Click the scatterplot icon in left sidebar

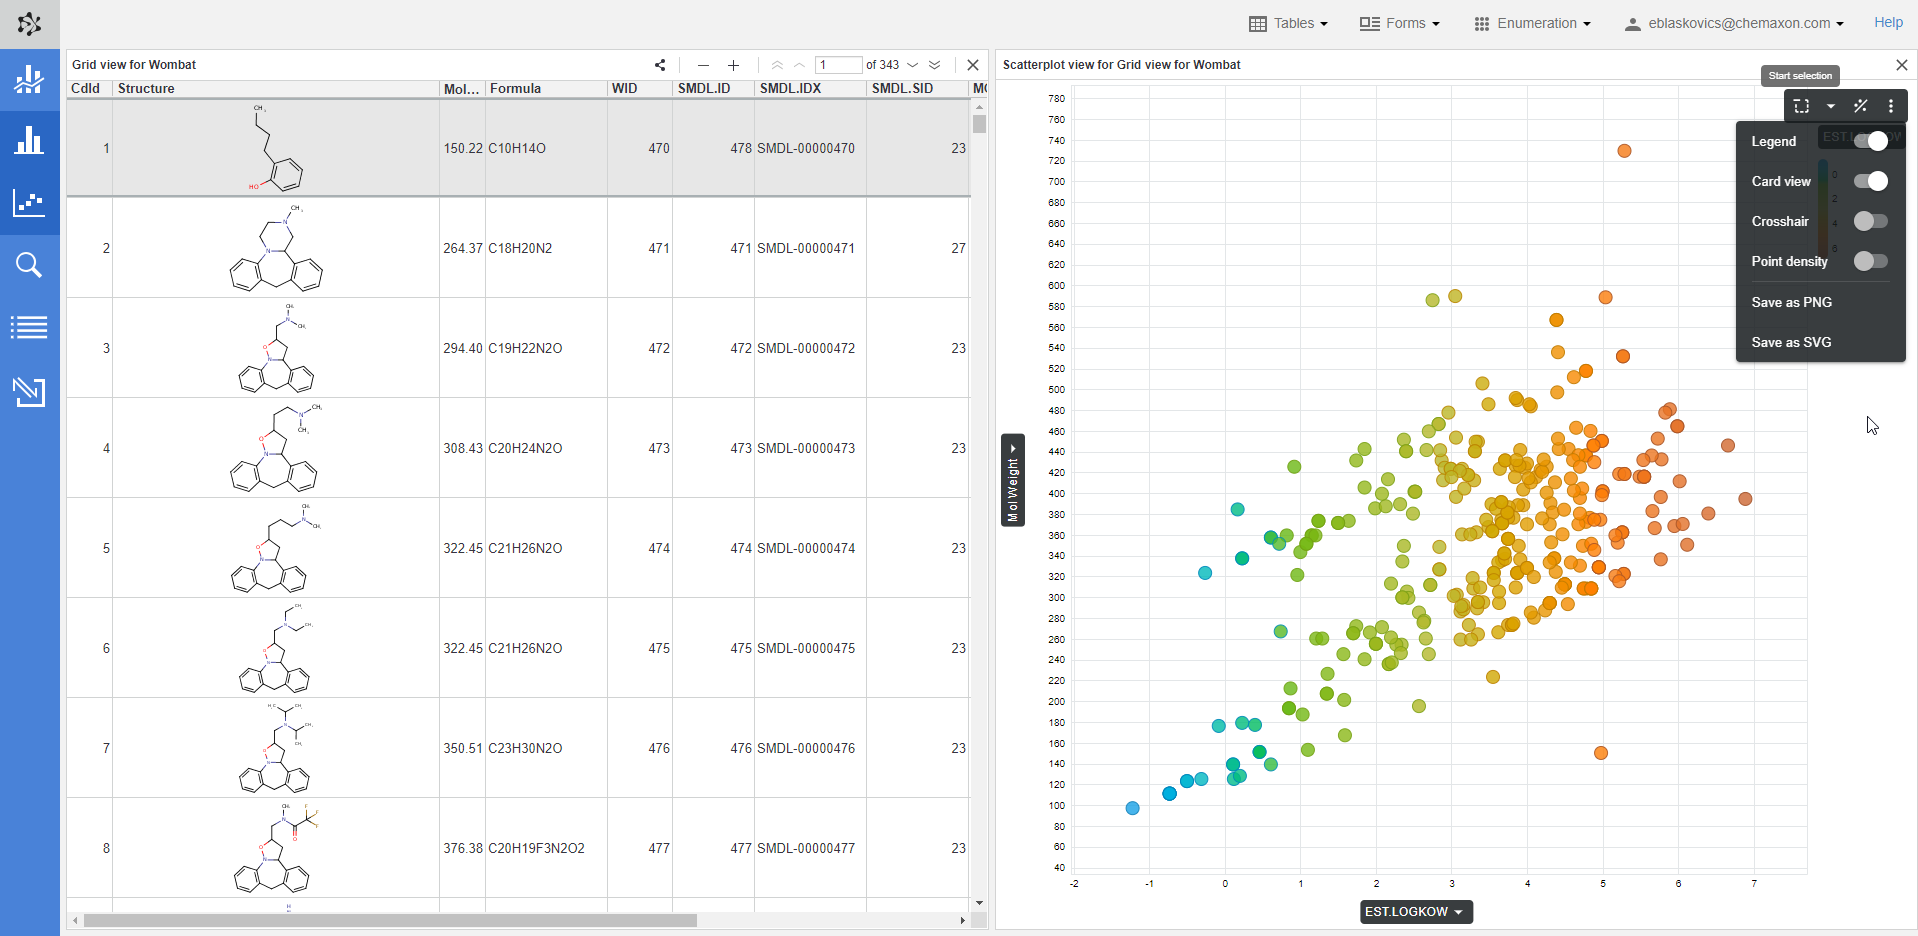tap(29, 203)
